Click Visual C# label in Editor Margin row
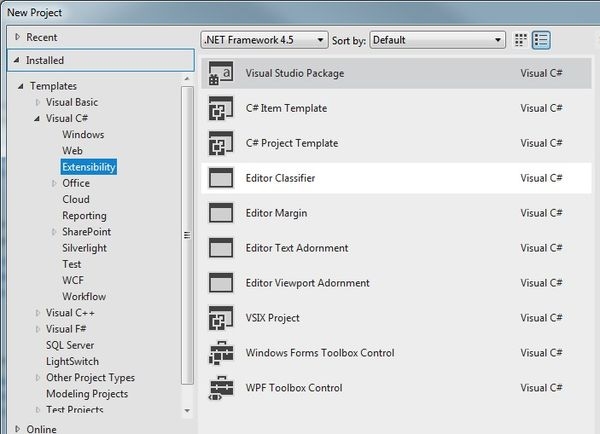The image size is (600, 434). [x=541, y=213]
